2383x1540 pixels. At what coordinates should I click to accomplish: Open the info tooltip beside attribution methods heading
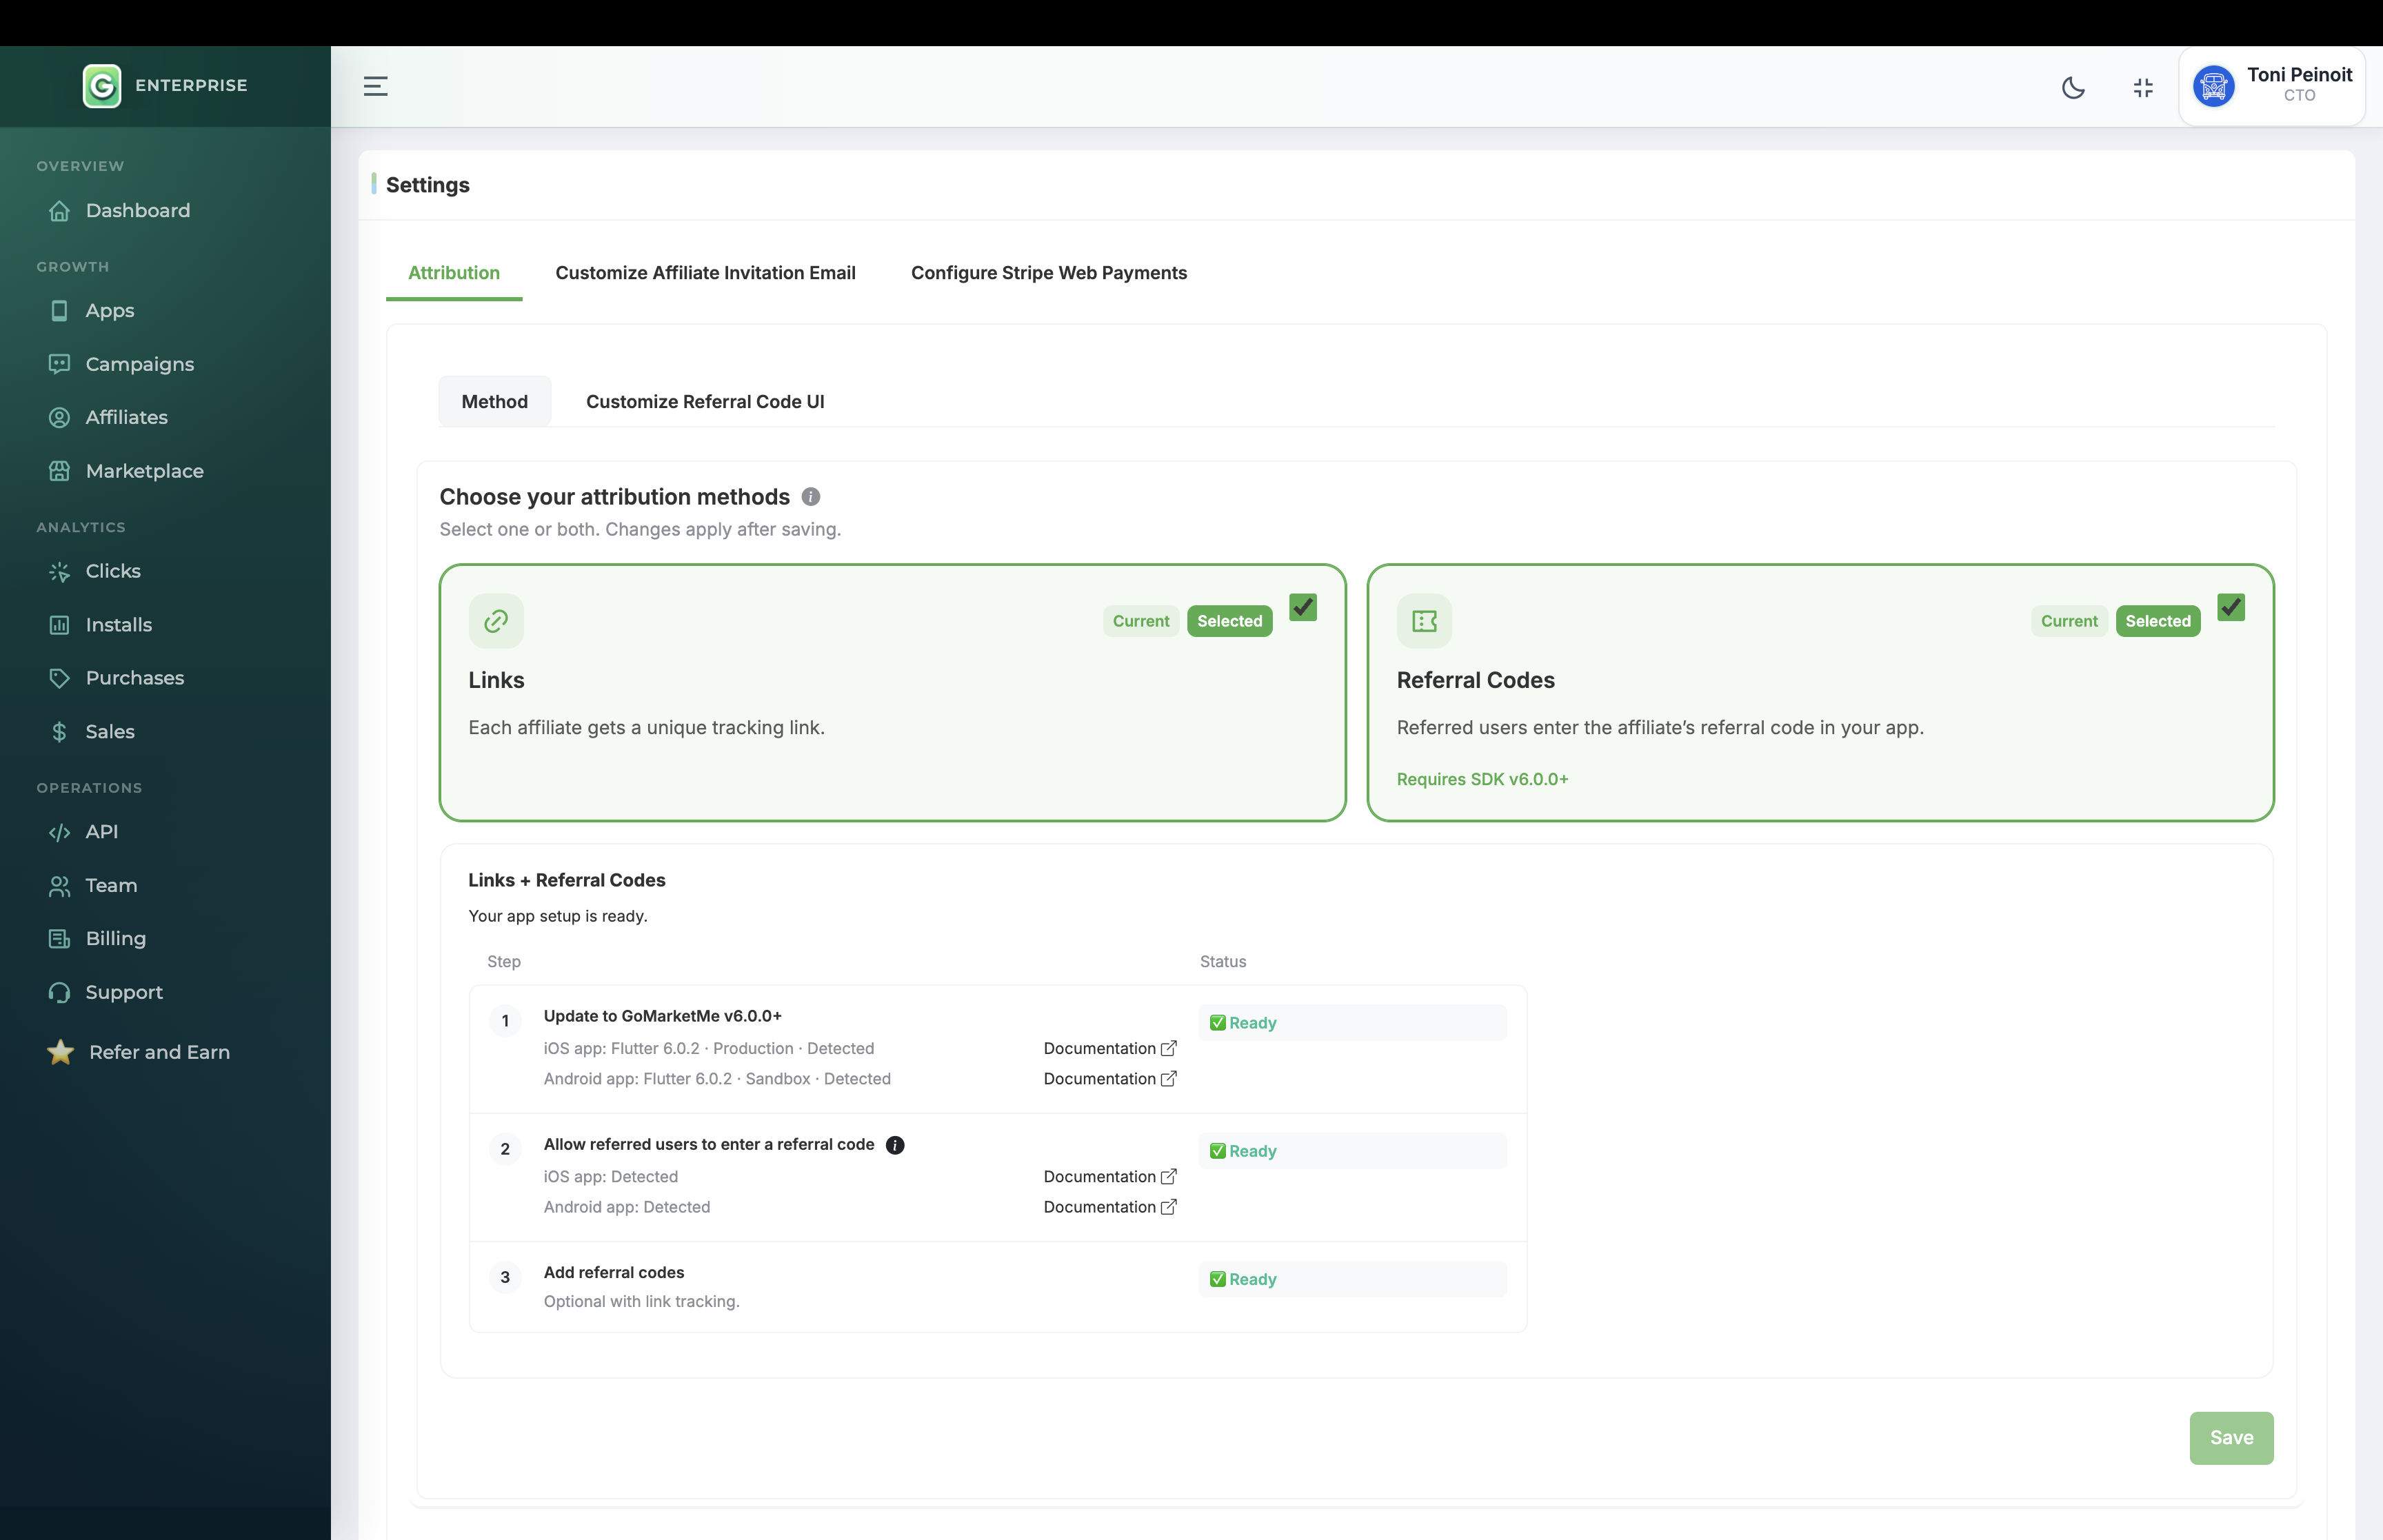click(811, 497)
